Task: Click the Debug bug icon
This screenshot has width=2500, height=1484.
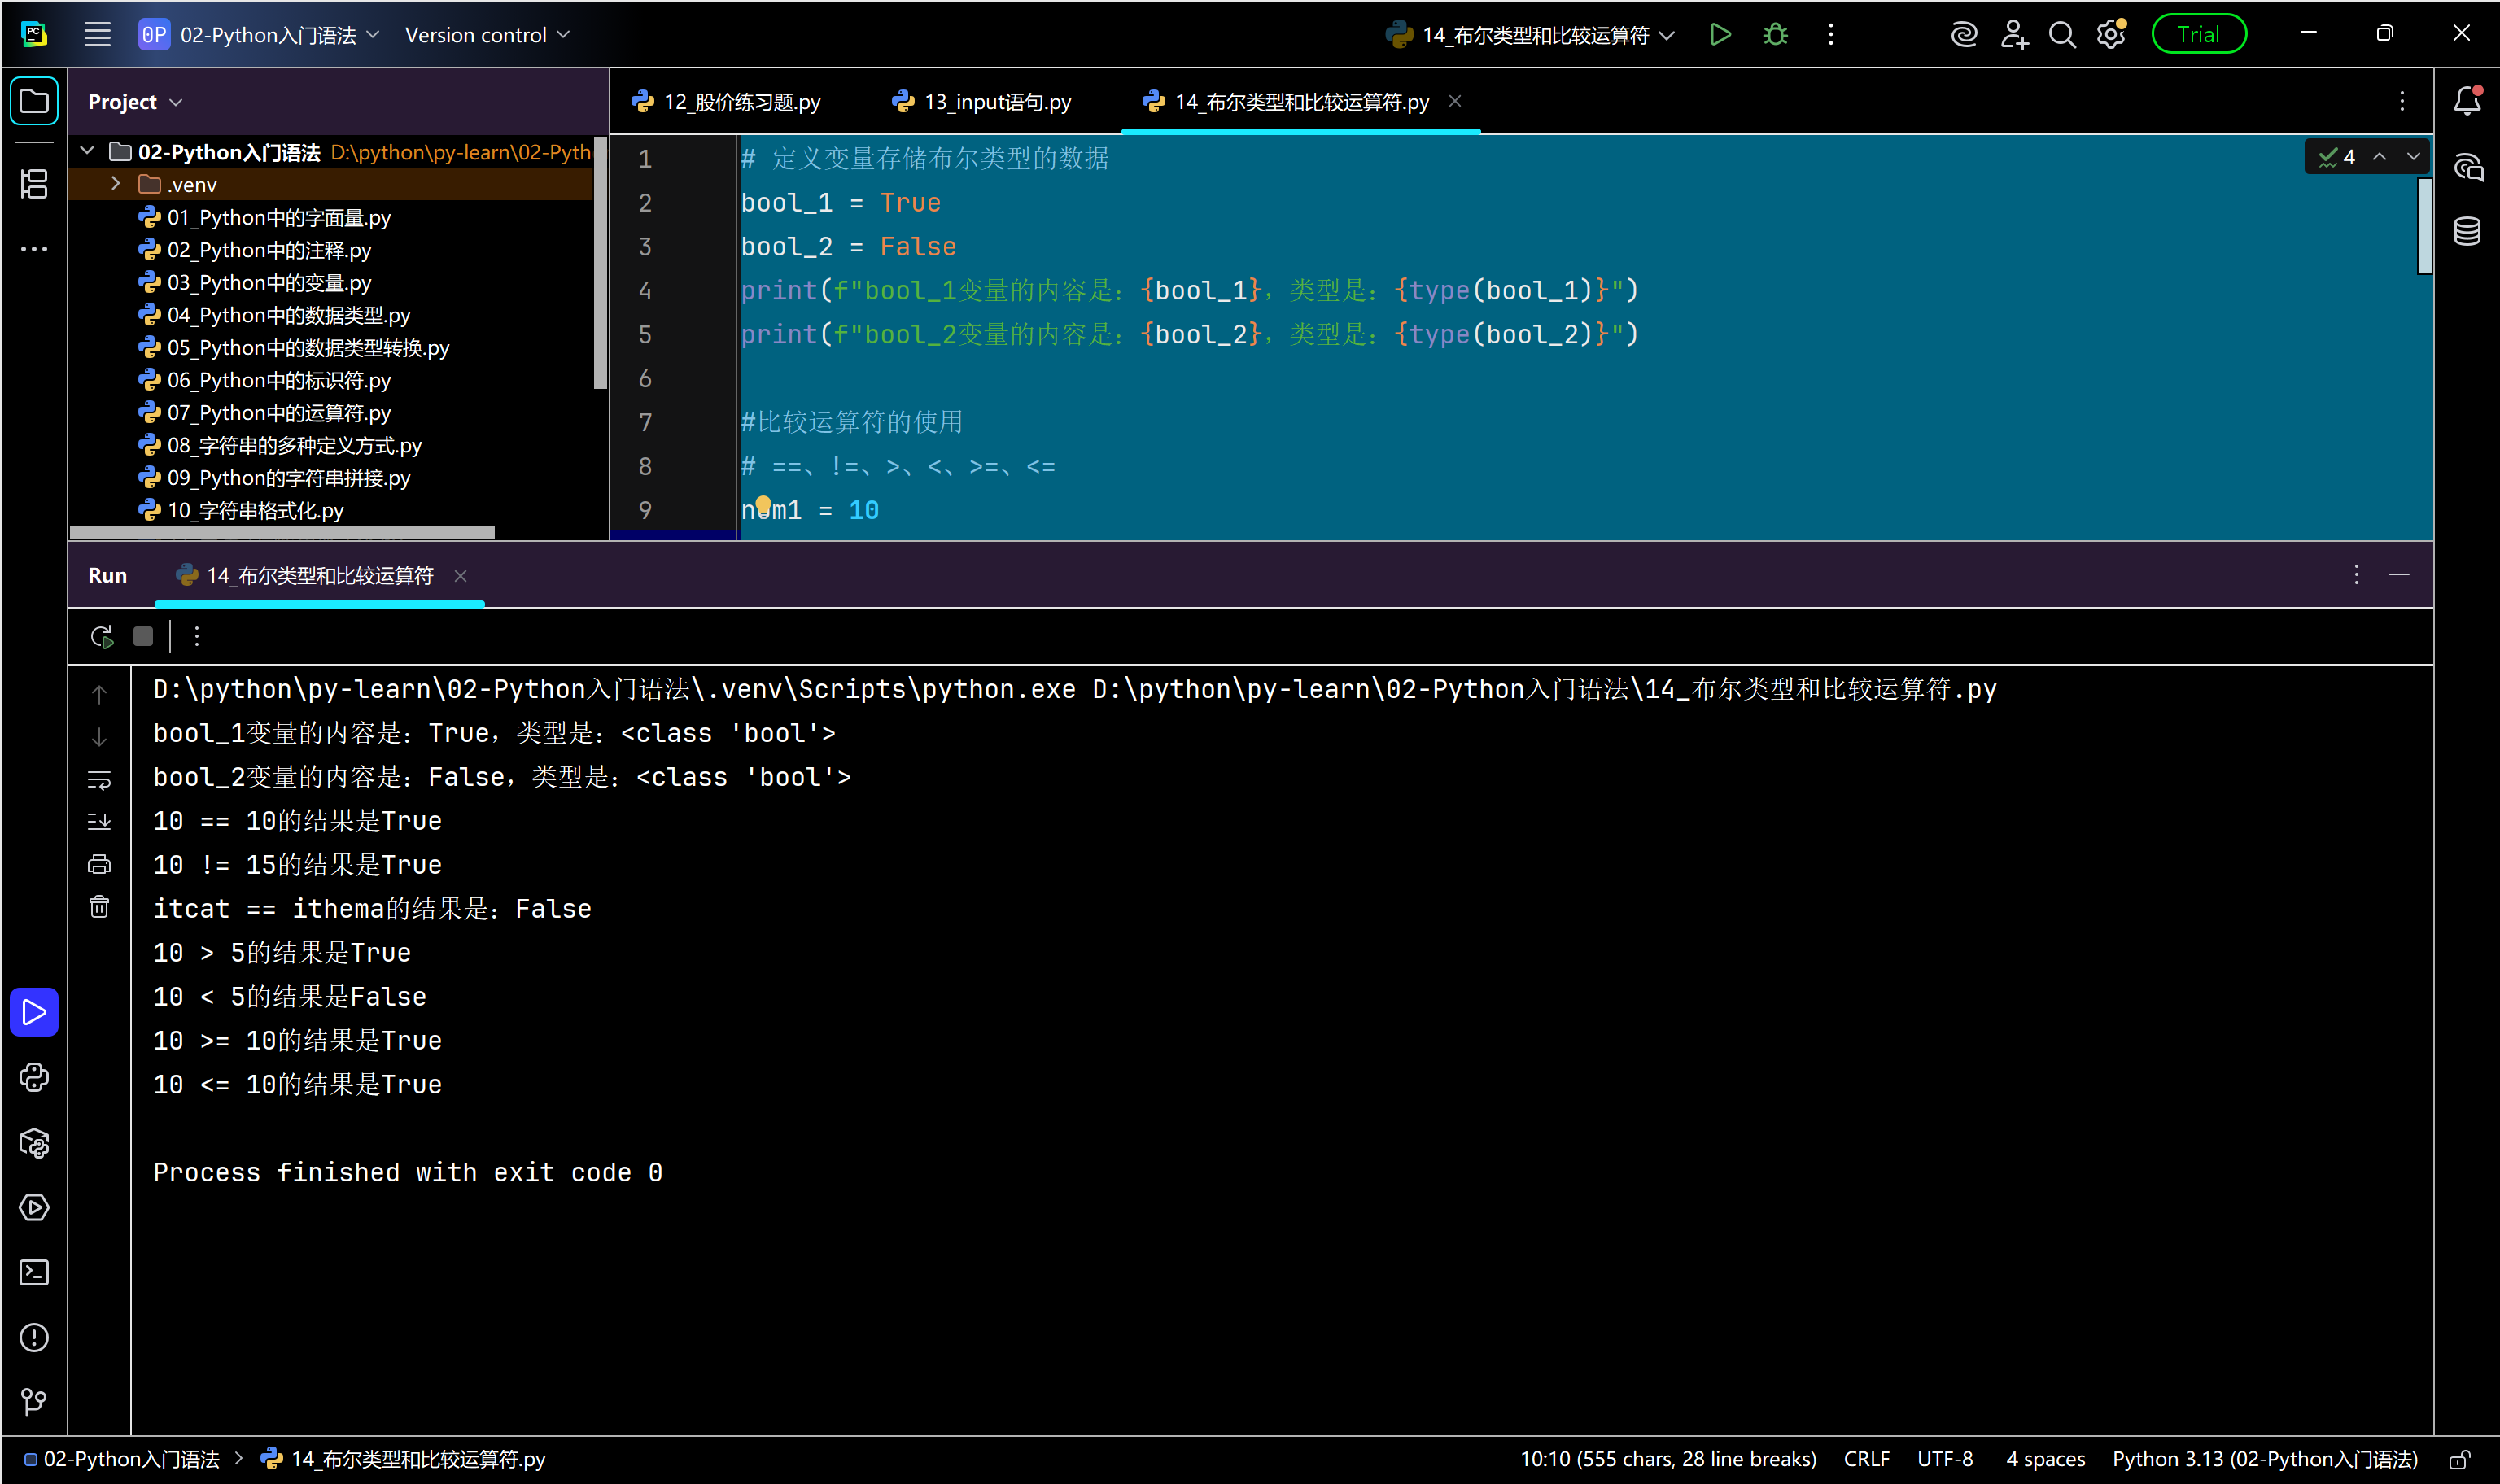Action: click(1775, 35)
